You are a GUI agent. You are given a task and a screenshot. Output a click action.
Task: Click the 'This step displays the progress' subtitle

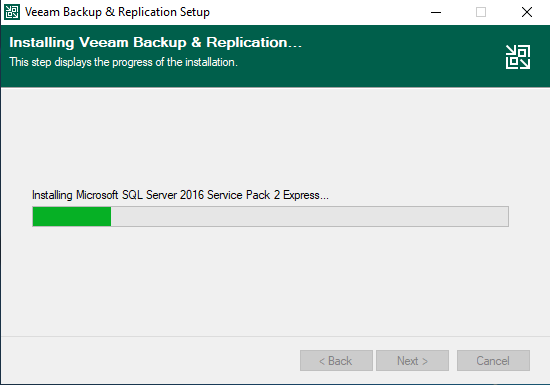123,62
